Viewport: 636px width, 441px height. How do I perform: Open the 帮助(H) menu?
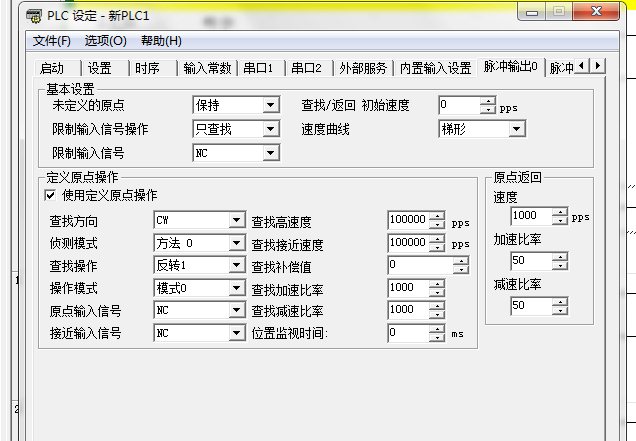pyautogui.click(x=160, y=41)
